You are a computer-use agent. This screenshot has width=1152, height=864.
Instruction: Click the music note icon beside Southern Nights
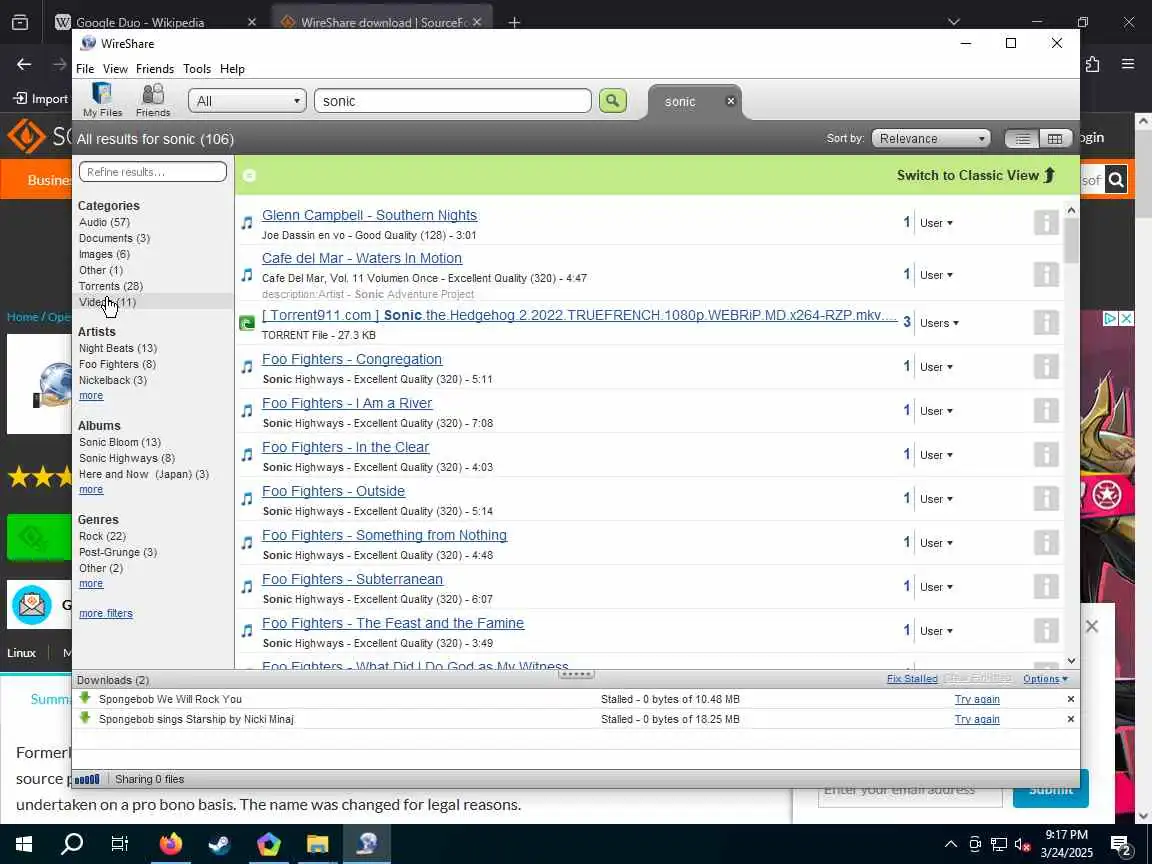247,223
